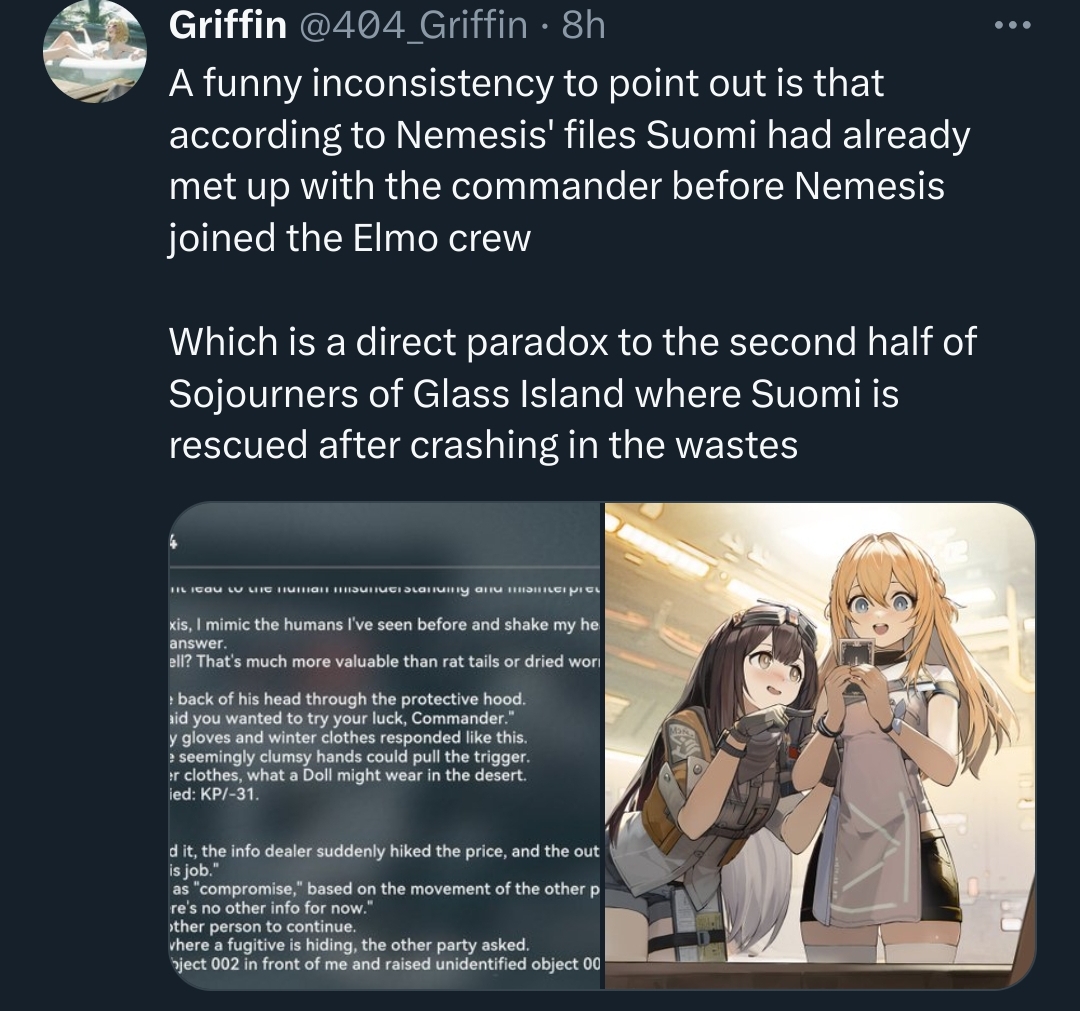Screen dimensions: 1080x1011
Task: Click the paragraph starting 'Which is a direct paradox'
Action: point(572,393)
